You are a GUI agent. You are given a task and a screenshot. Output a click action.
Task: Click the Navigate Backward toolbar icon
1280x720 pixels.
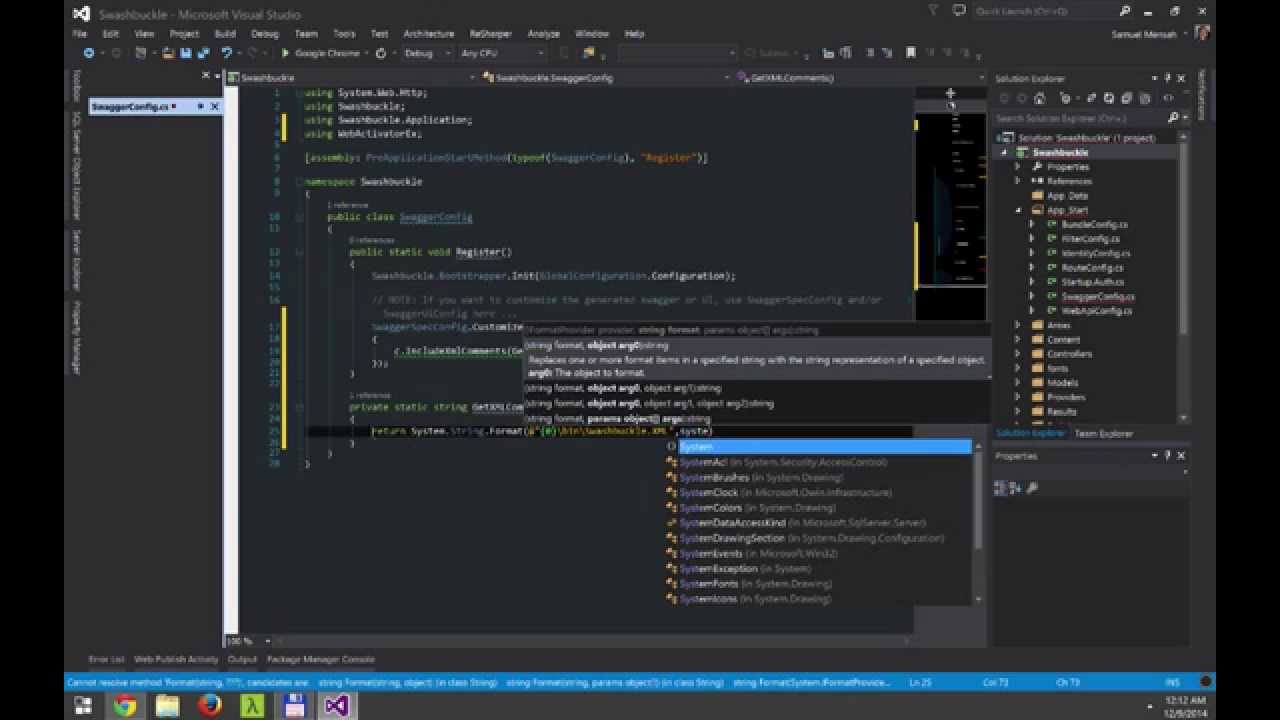[89, 53]
